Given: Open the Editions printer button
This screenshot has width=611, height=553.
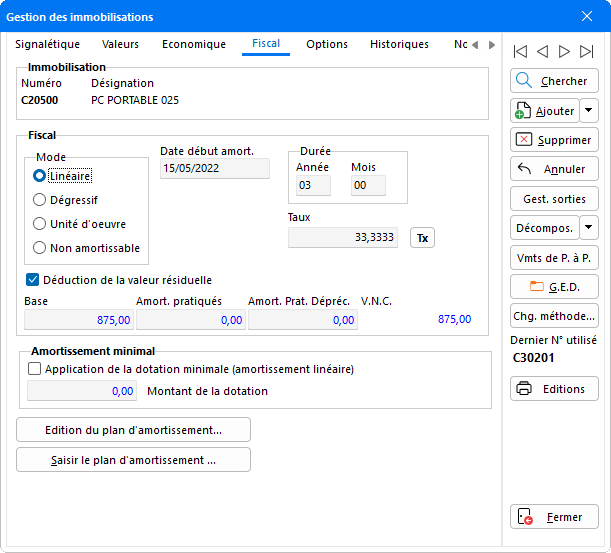Looking at the screenshot, I should [554, 389].
